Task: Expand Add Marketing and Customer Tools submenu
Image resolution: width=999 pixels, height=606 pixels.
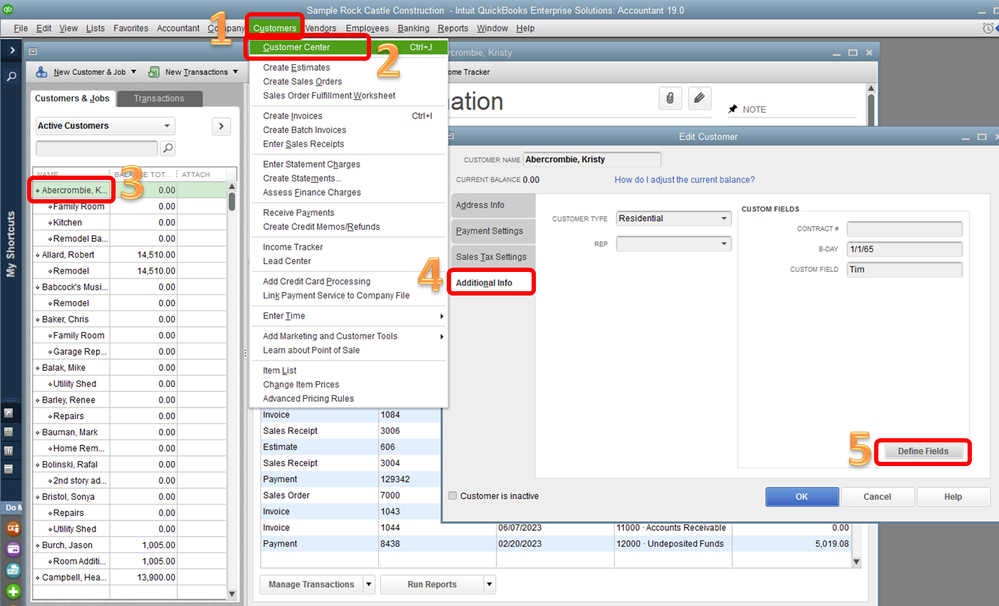Action: click(441, 336)
